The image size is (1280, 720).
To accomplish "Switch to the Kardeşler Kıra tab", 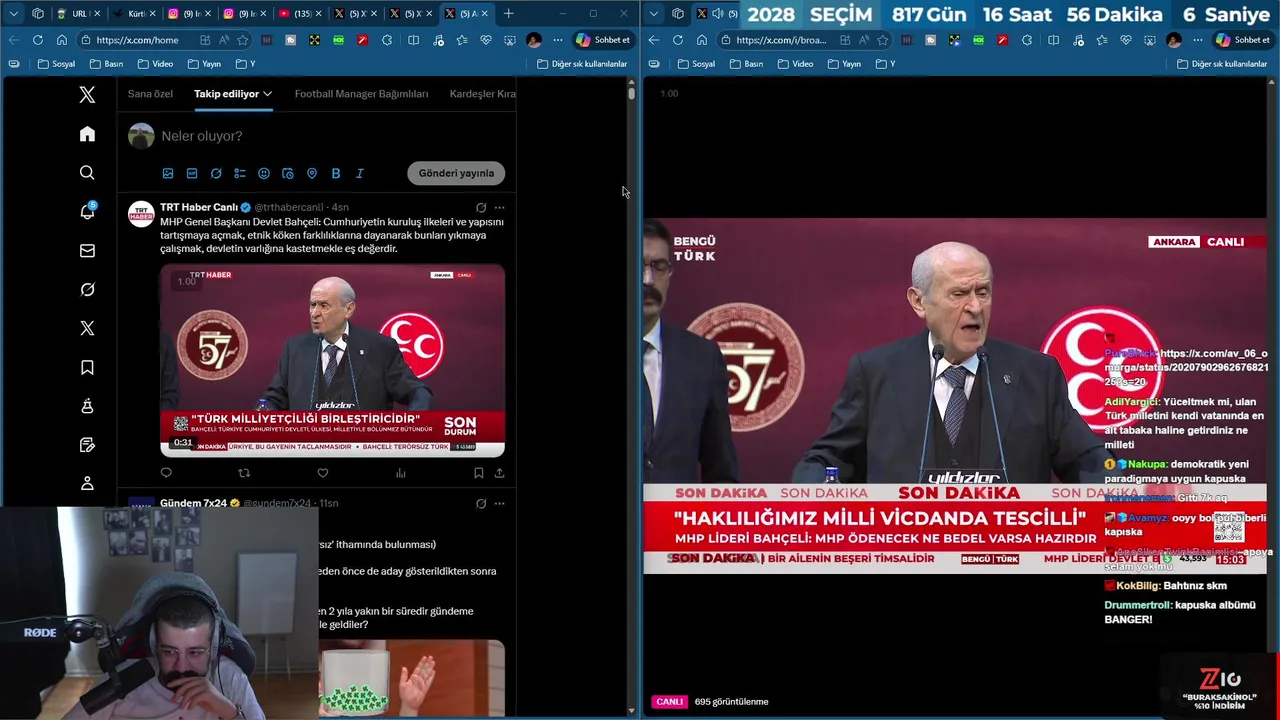I will tap(483, 94).
